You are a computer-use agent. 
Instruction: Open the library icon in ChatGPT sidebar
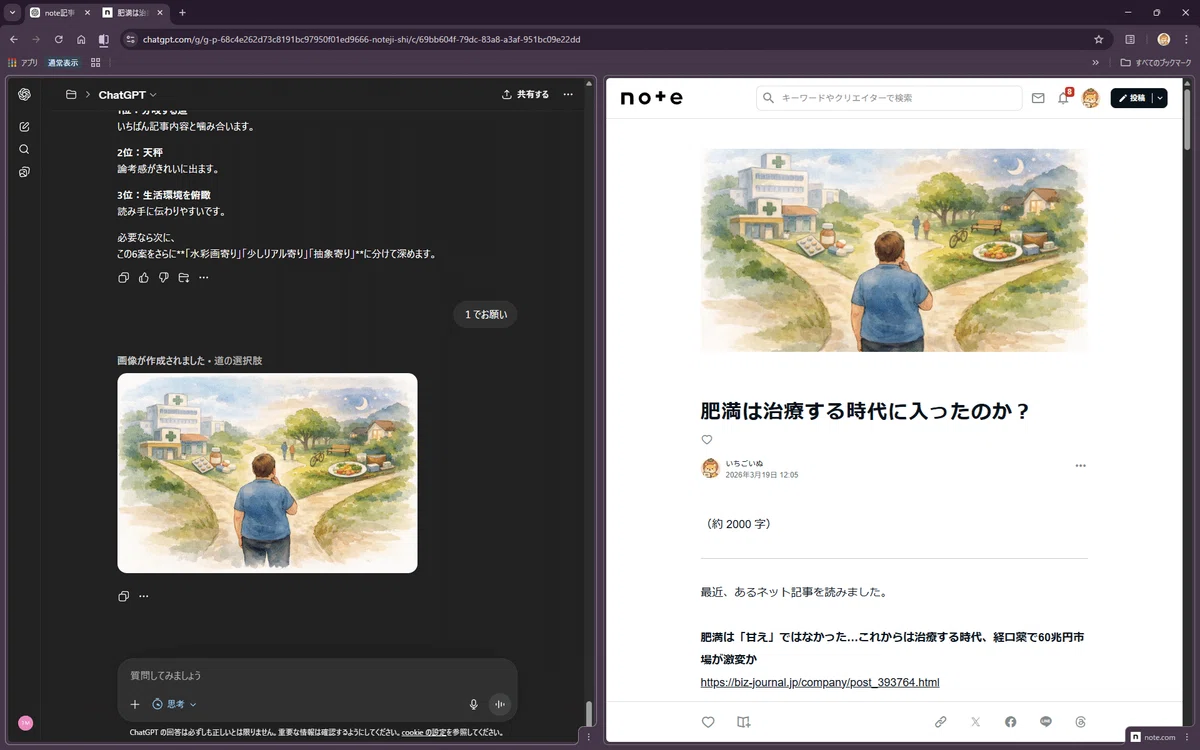(24, 172)
